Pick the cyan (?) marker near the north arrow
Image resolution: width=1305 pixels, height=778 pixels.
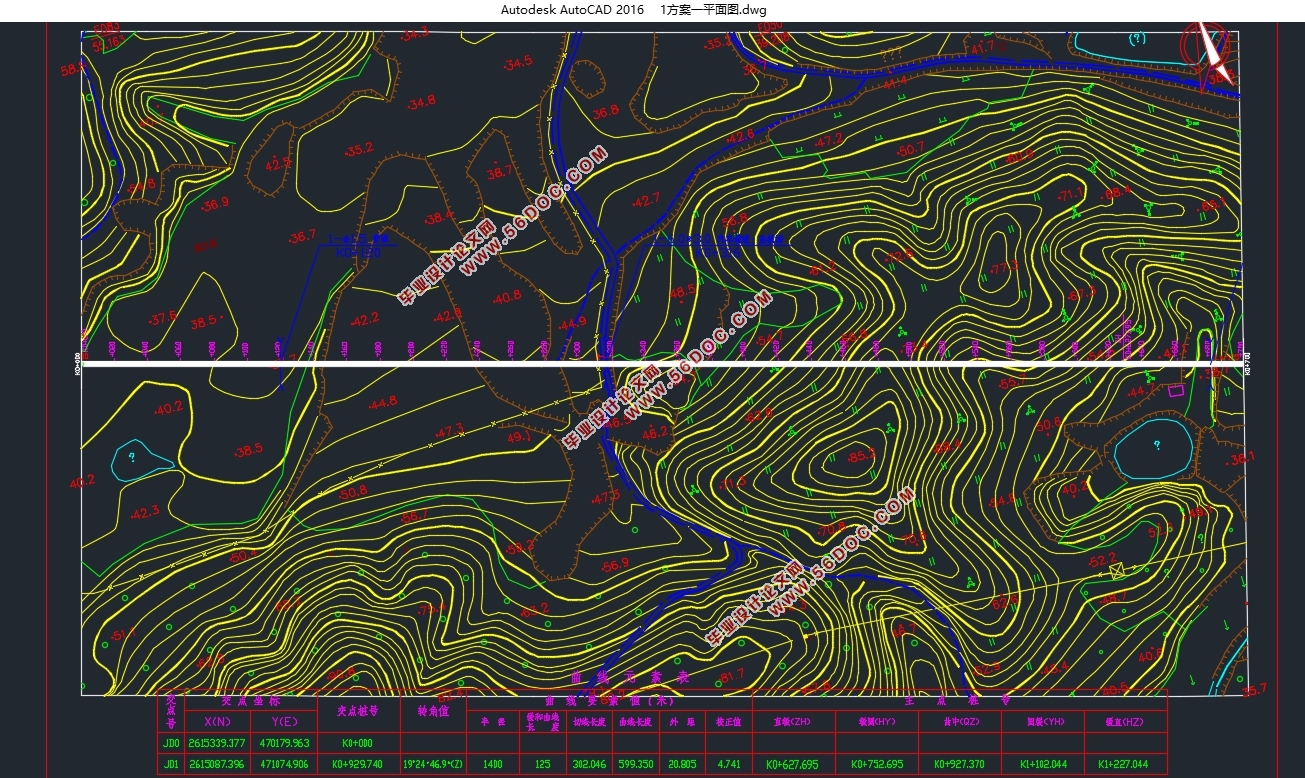click(x=1136, y=39)
